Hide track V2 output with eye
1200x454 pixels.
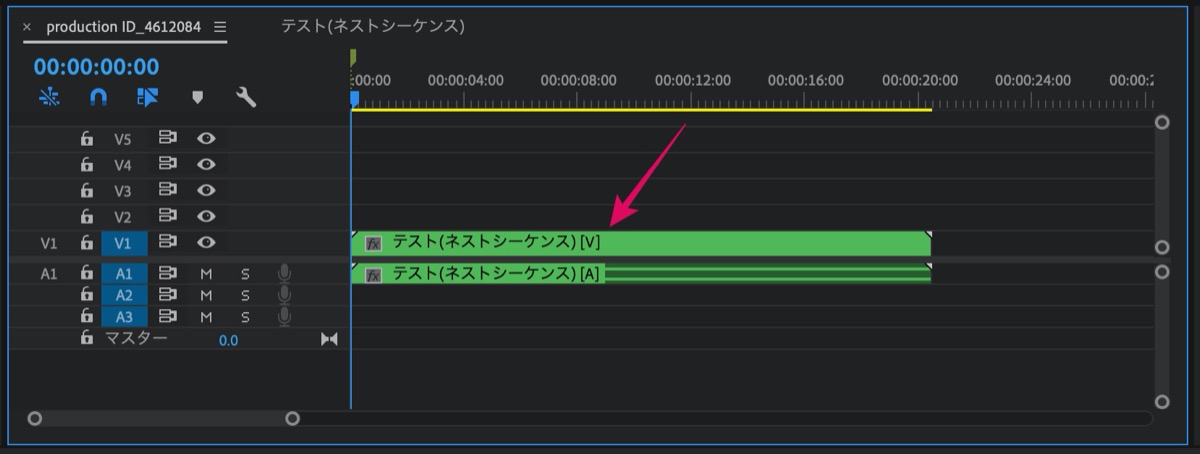point(206,217)
